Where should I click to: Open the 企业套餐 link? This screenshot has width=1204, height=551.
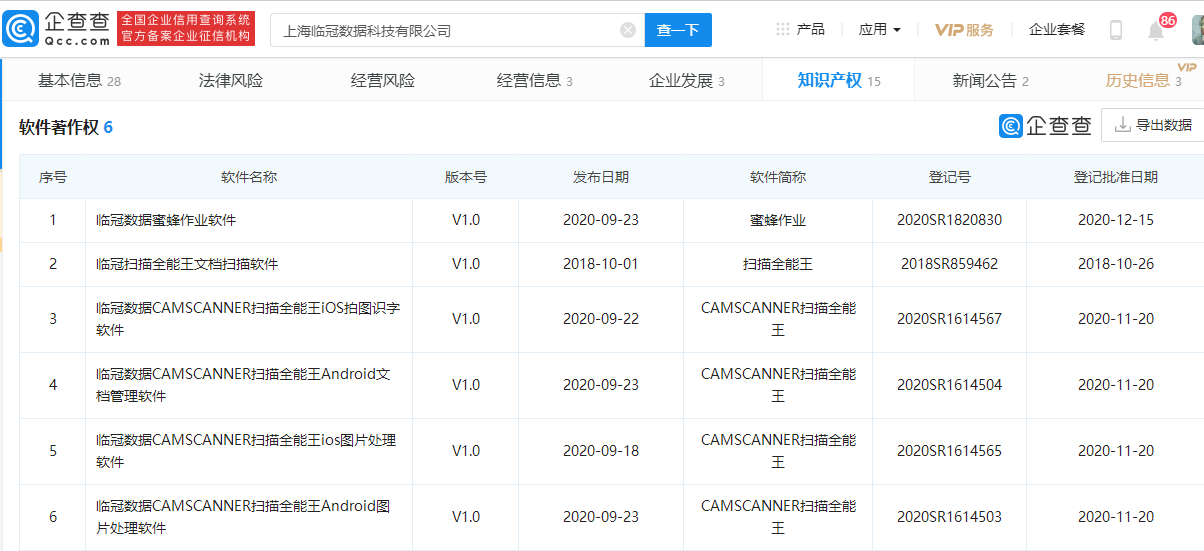coord(1057,30)
